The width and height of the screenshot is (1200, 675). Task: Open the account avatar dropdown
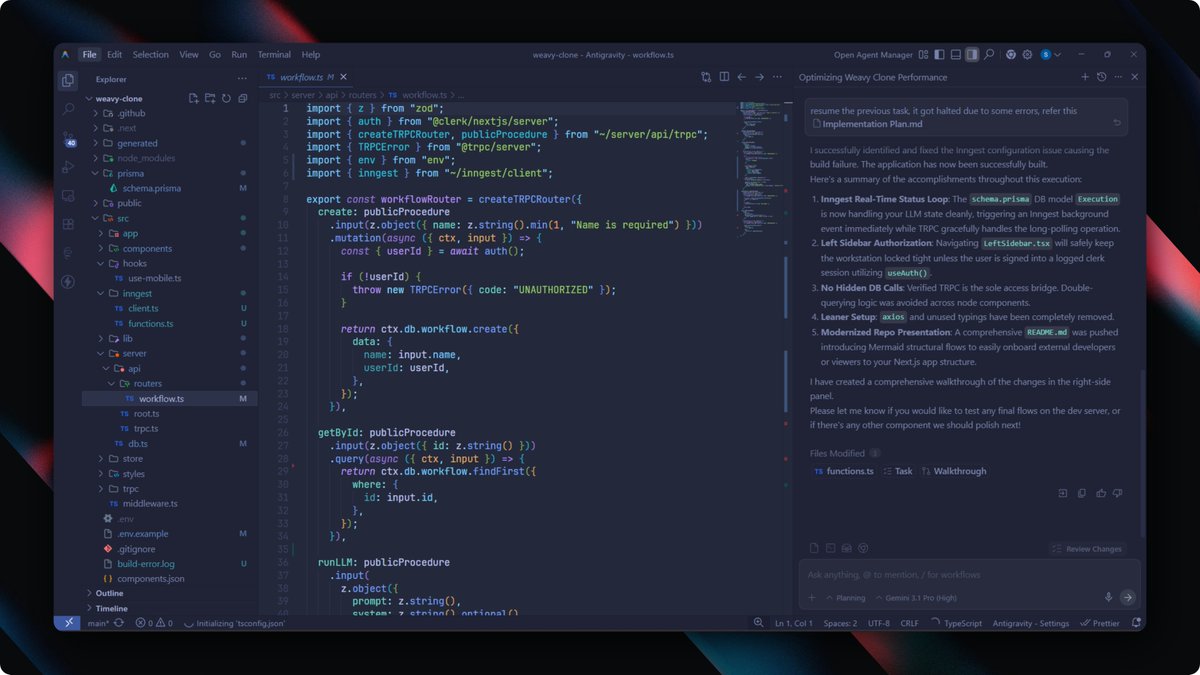point(1050,54)
